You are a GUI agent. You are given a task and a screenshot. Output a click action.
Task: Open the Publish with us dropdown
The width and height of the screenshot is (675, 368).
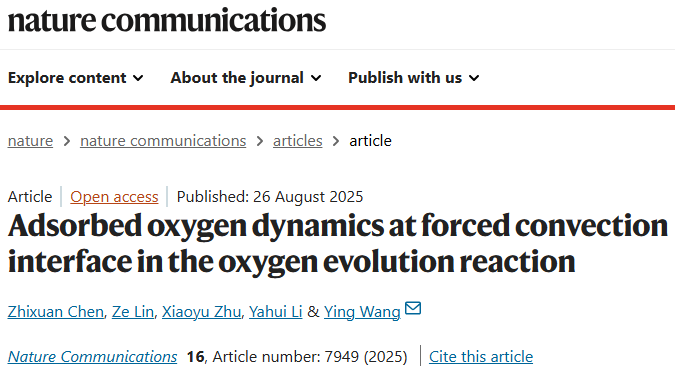coord(414,78)
